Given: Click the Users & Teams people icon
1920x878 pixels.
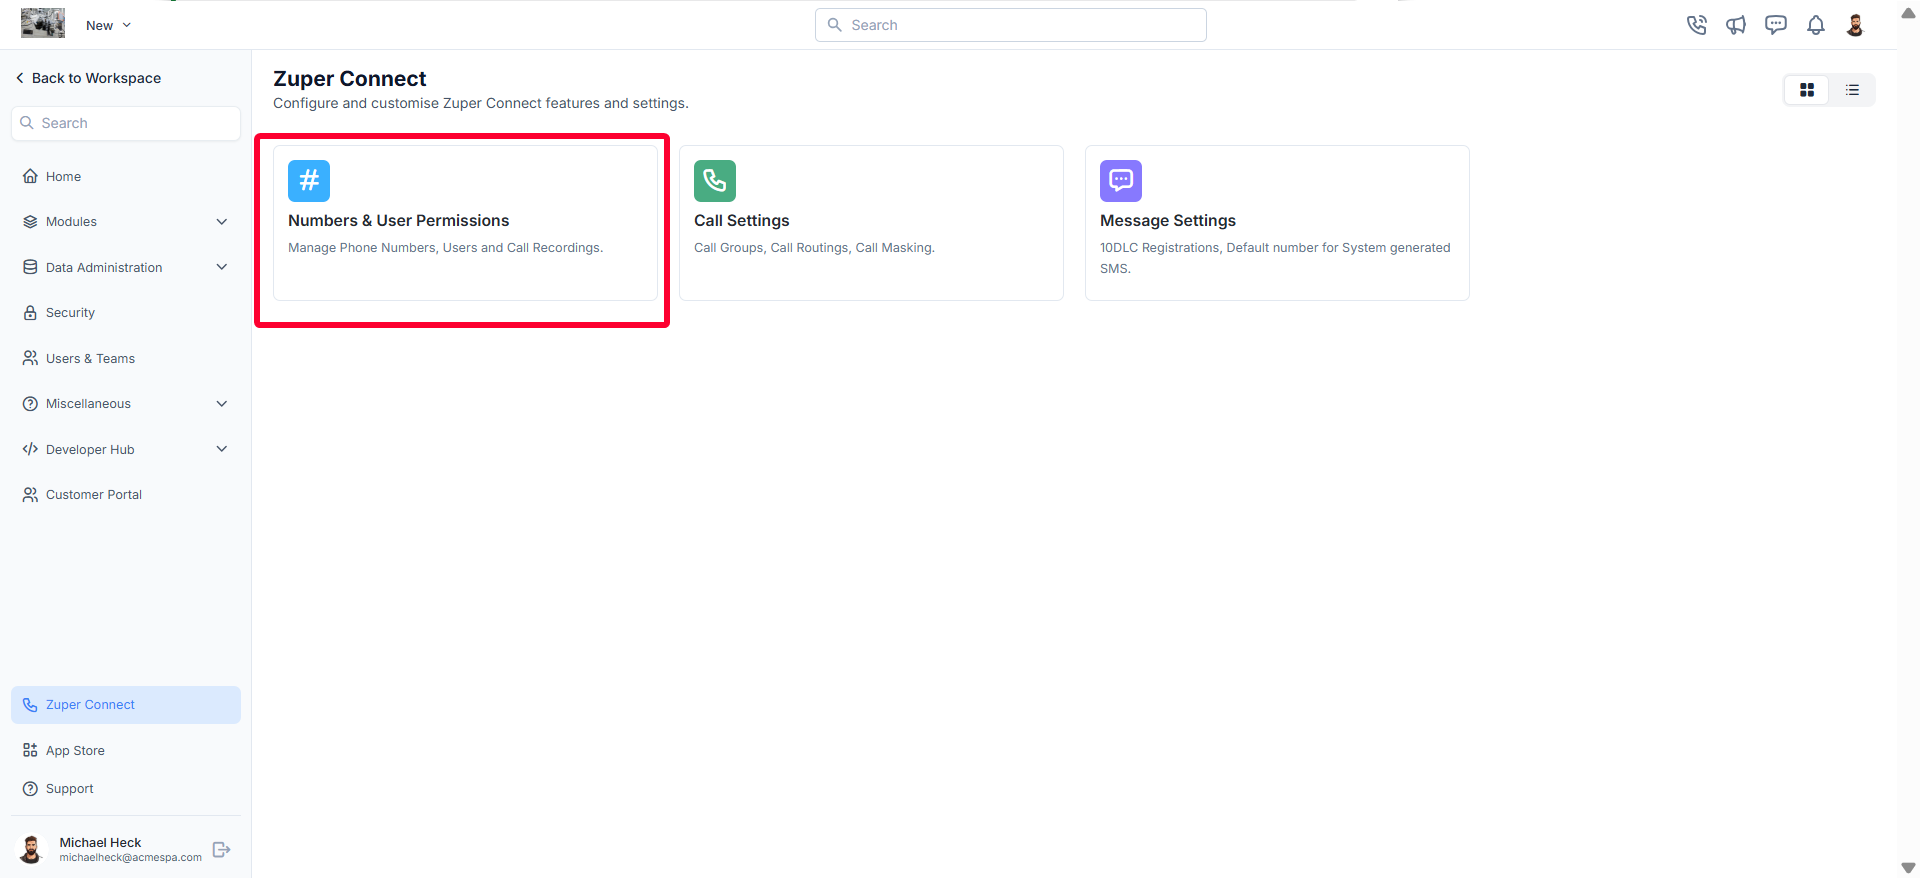Looking at the screenshot, I should 30,358.
